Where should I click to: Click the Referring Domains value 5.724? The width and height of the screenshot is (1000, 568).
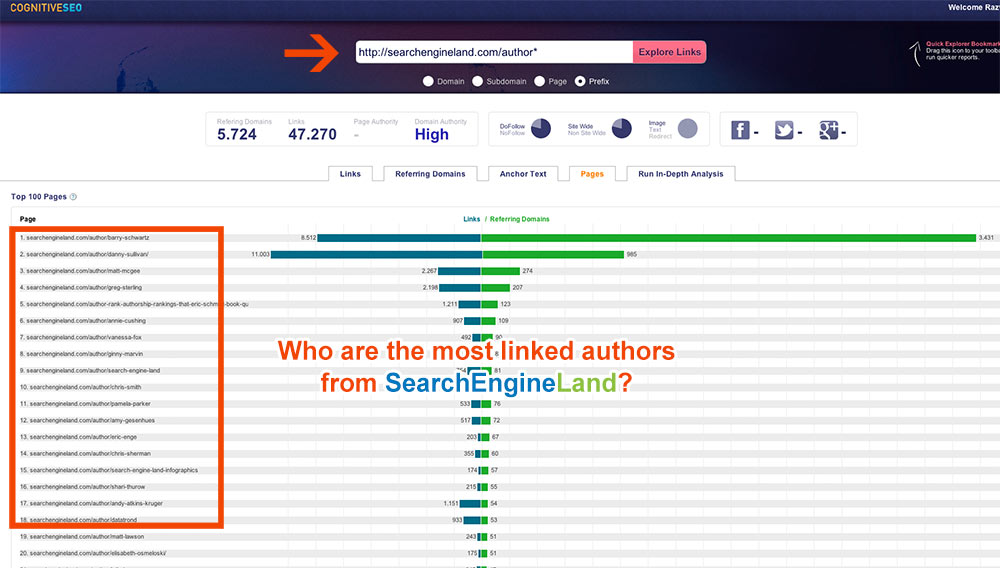[237, 134]
